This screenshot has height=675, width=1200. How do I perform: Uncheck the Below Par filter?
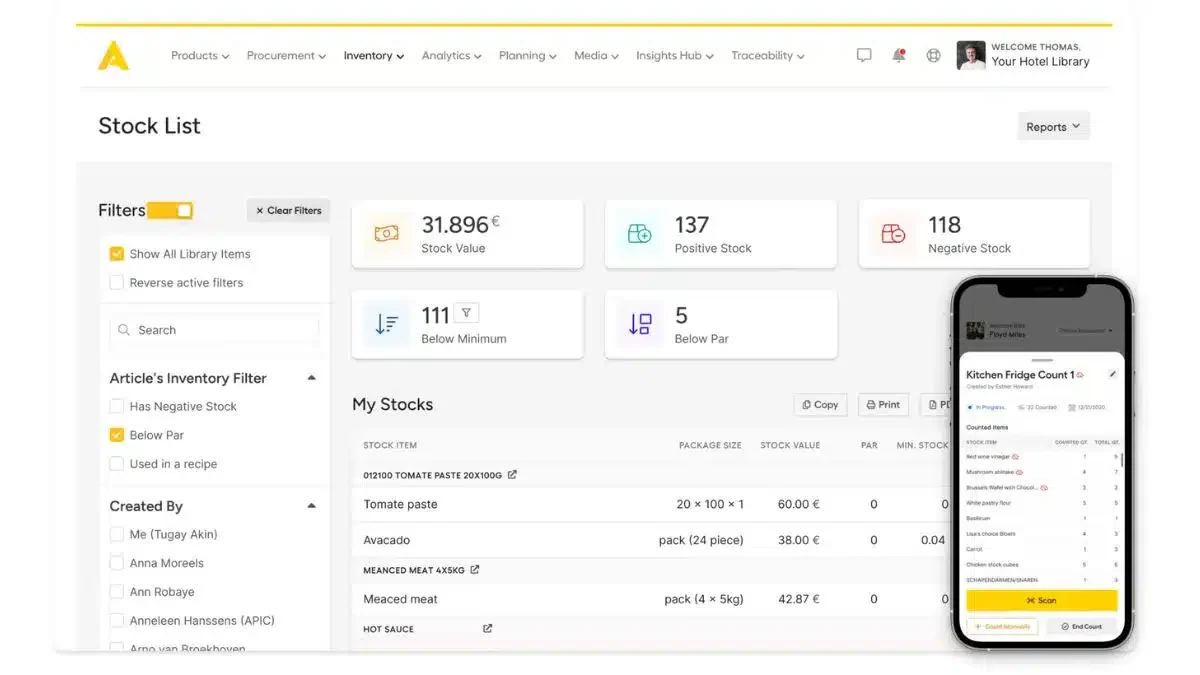tap(117, 435)
